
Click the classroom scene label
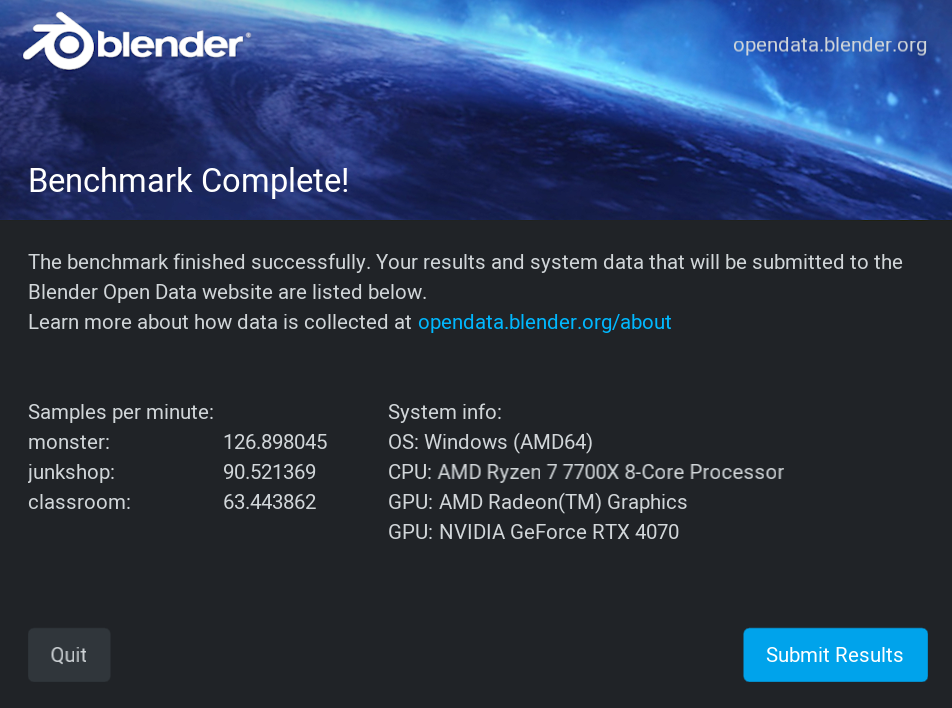80,502
